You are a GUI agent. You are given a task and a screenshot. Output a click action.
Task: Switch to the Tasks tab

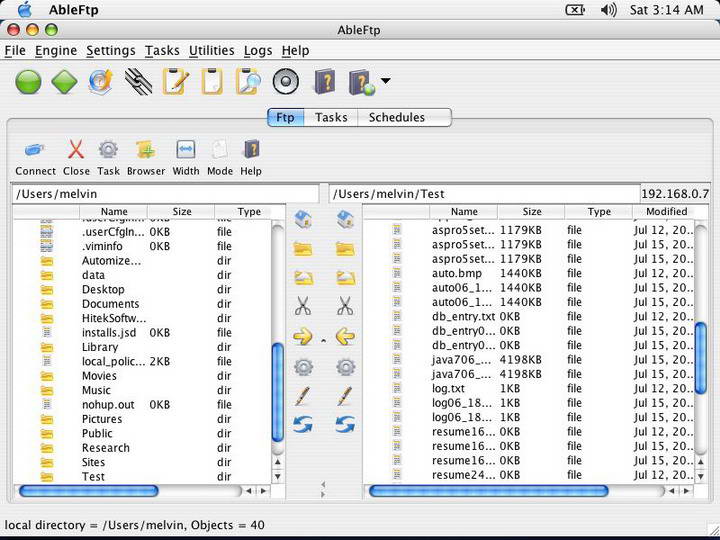coord(331,117)
